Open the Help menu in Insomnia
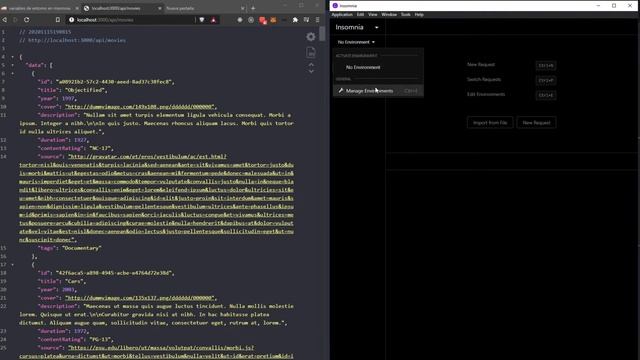640x360 pixels. [x=419, y=15]
